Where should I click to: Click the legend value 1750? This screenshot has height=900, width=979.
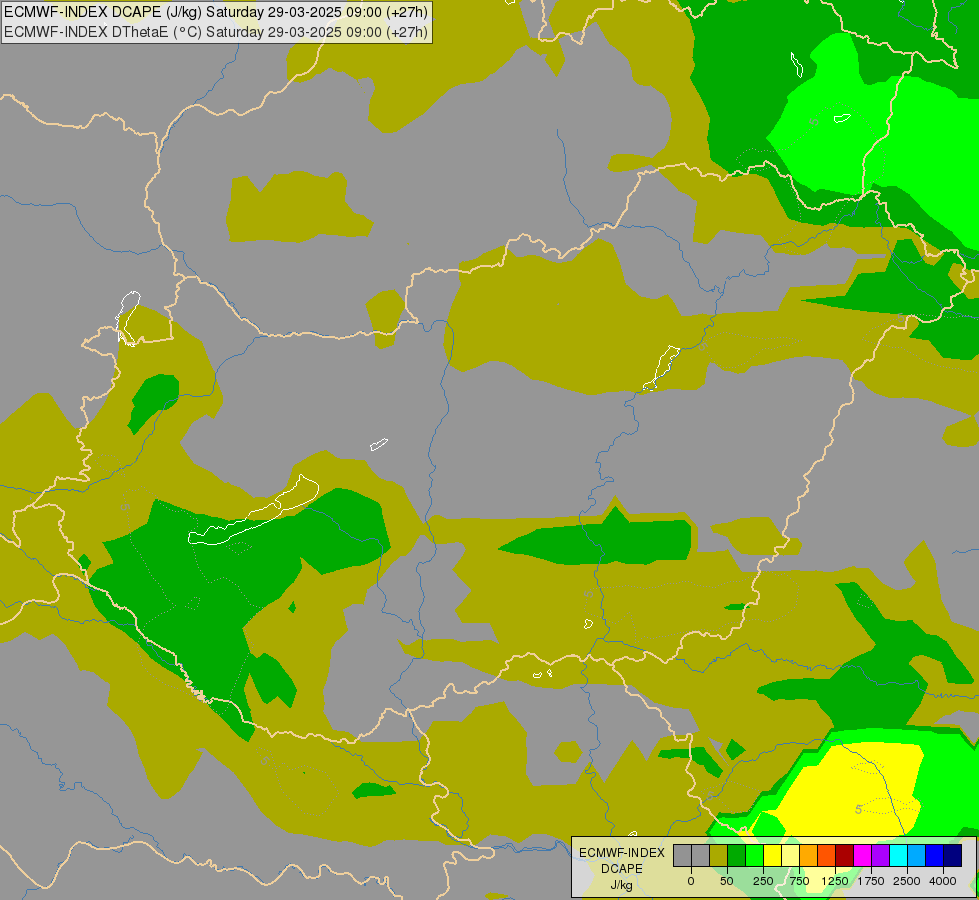(x=871, y=881)
